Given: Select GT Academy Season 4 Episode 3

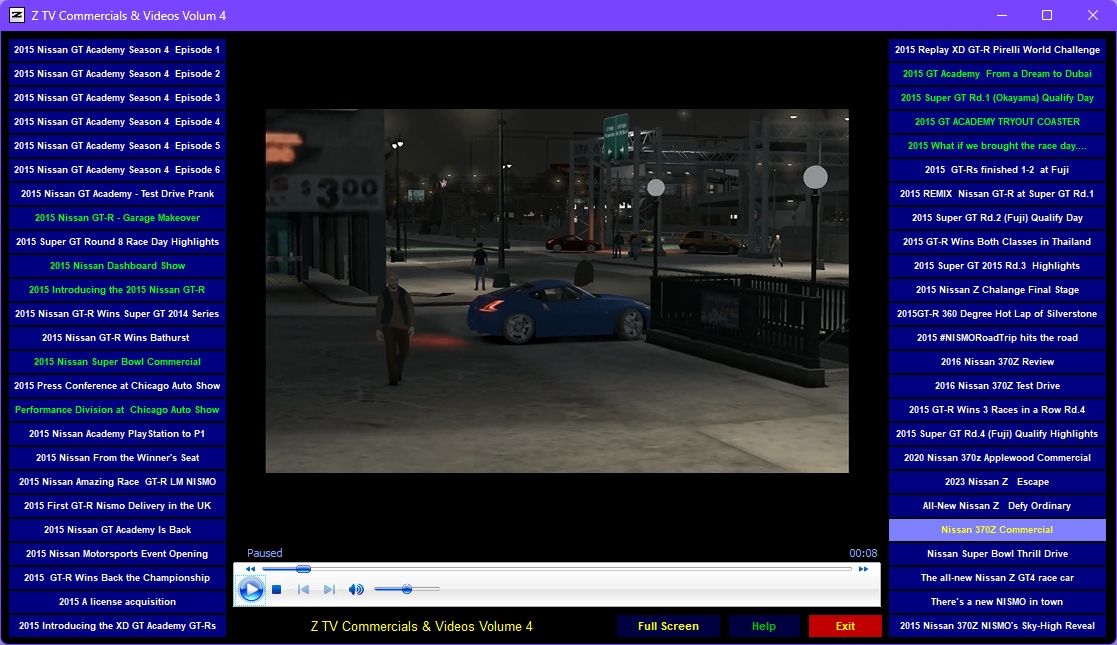Looking at the screenshot, I should point(118,98).
